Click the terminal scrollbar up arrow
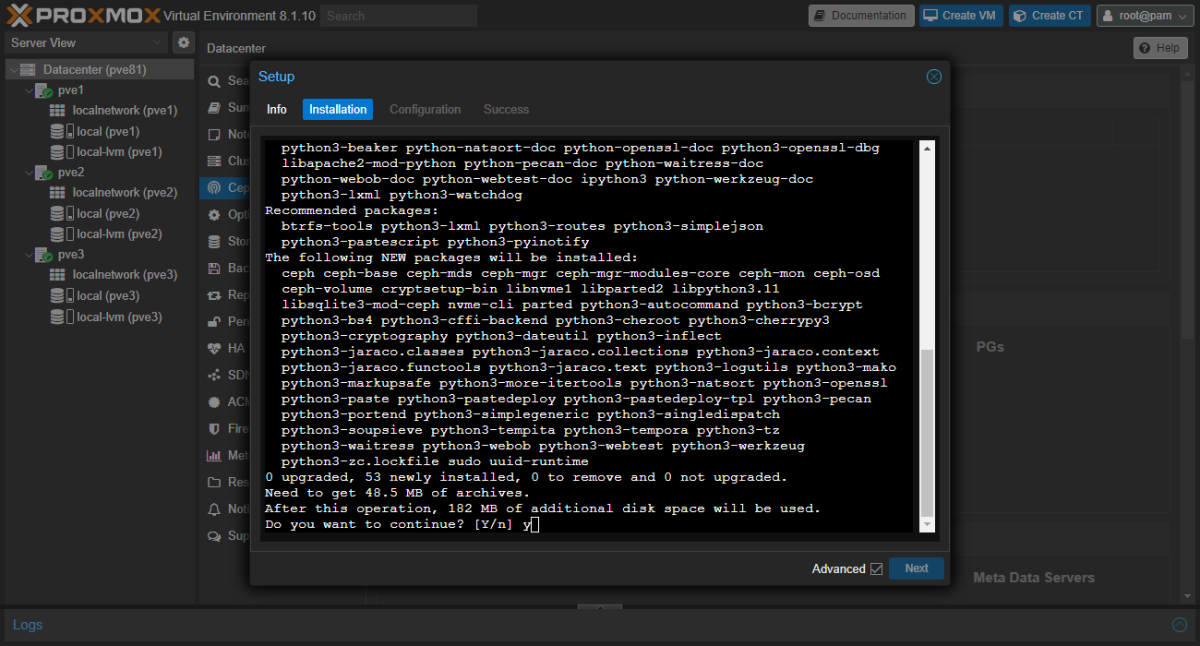Screen dimensions: 1200x646 click(926, 148)
